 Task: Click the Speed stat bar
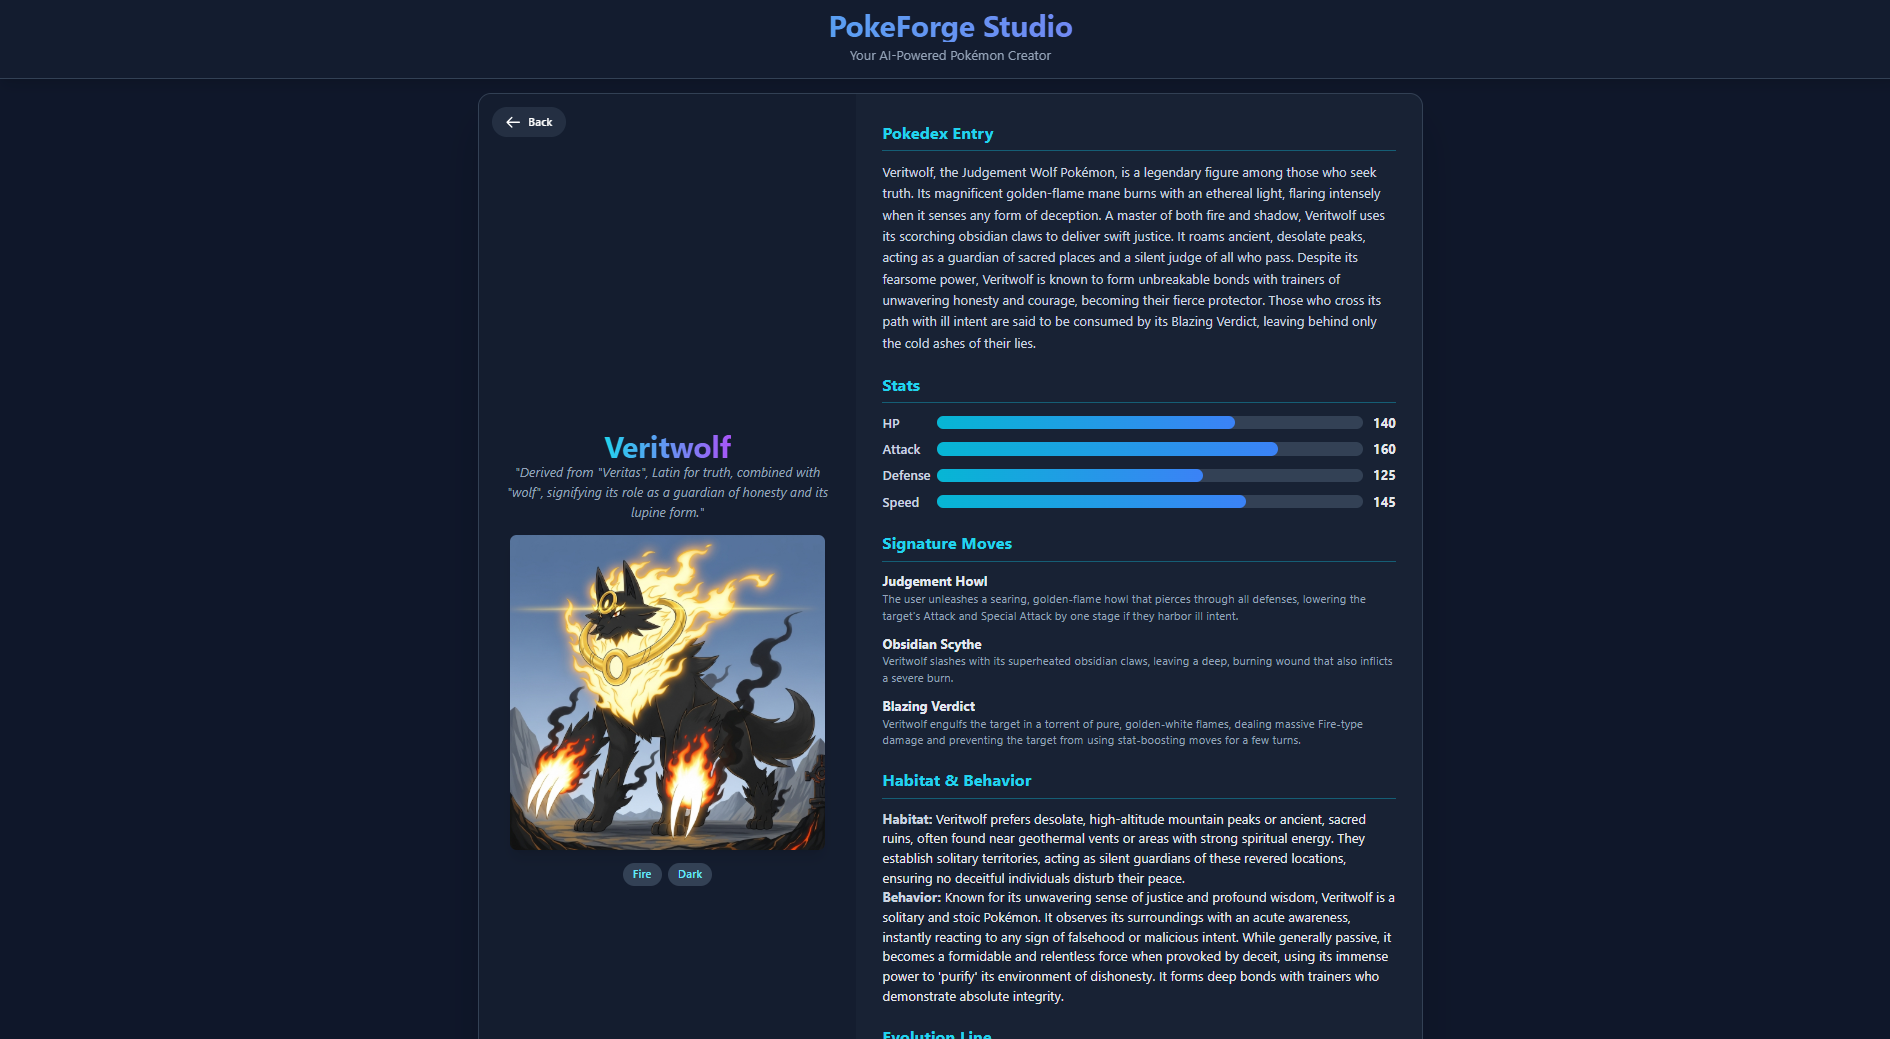click(x=1149, y=502)
